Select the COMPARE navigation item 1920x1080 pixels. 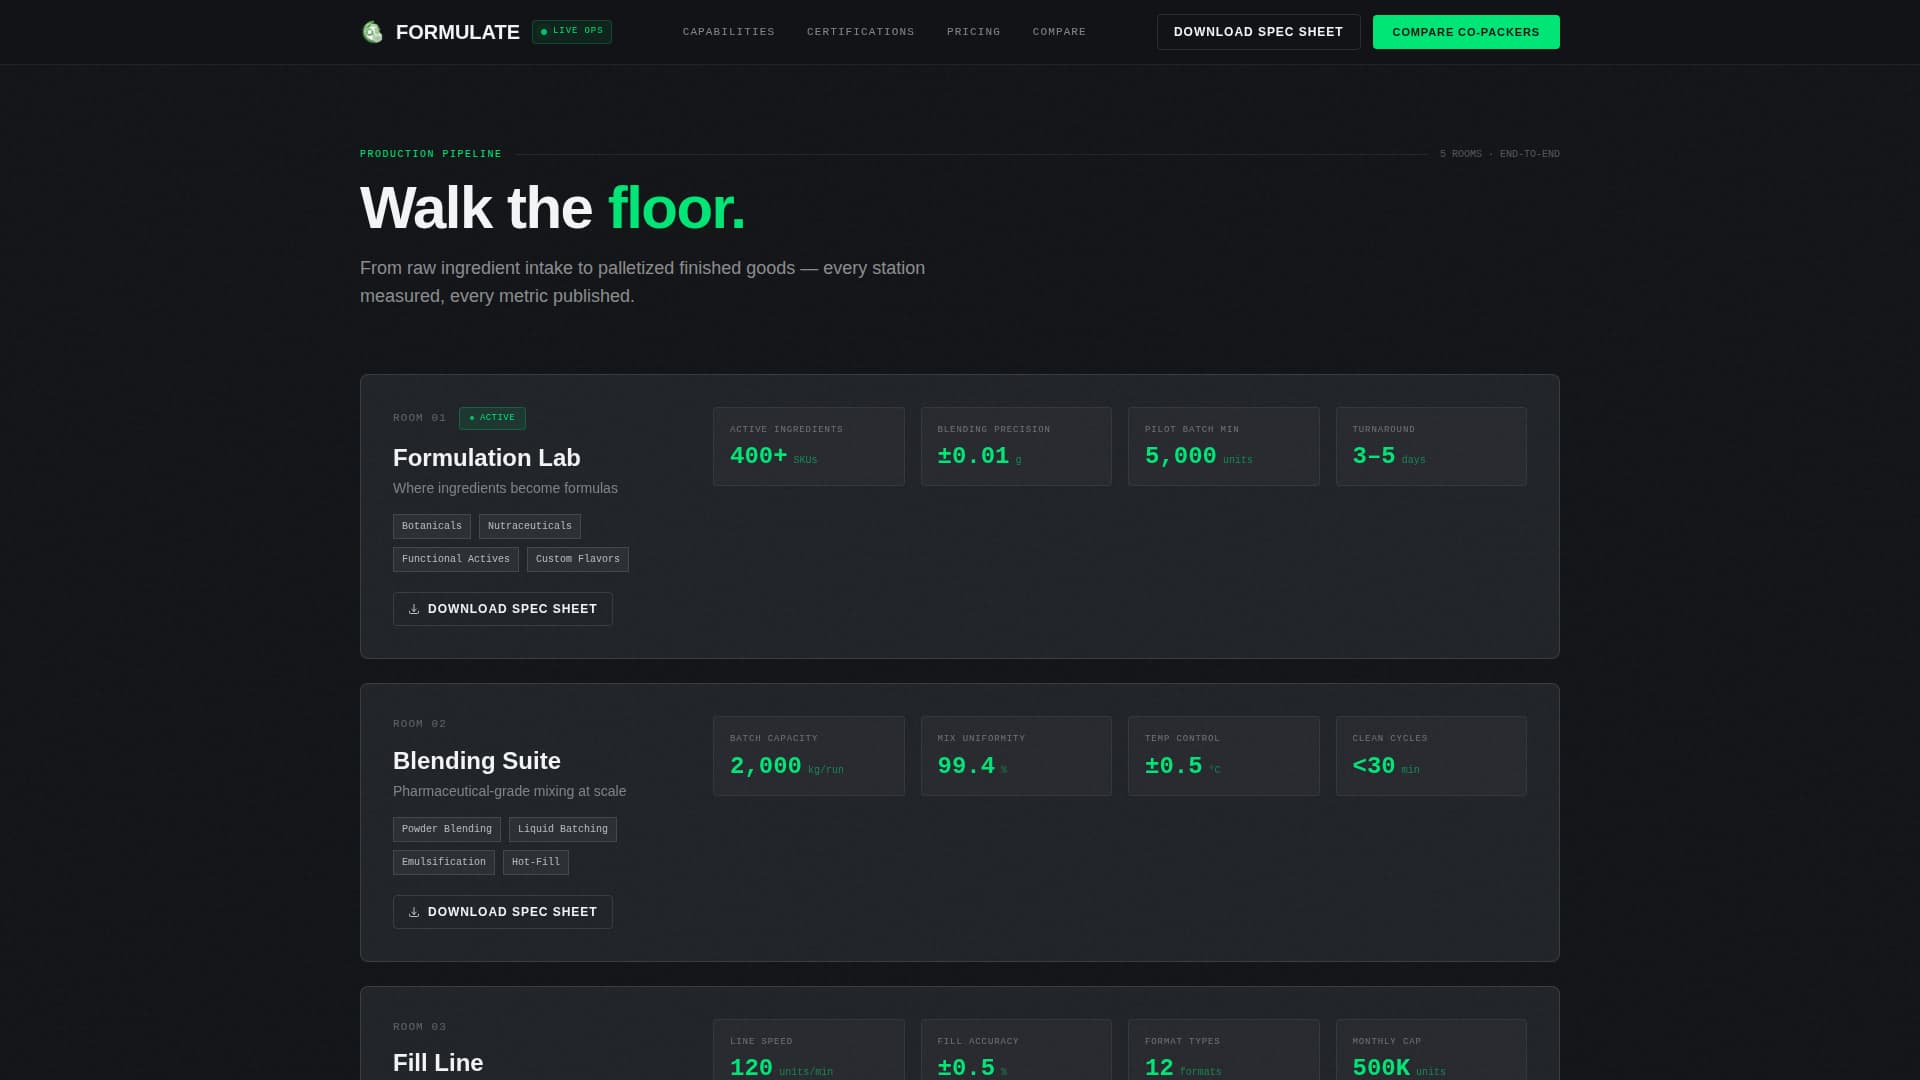pos(1059,31)
